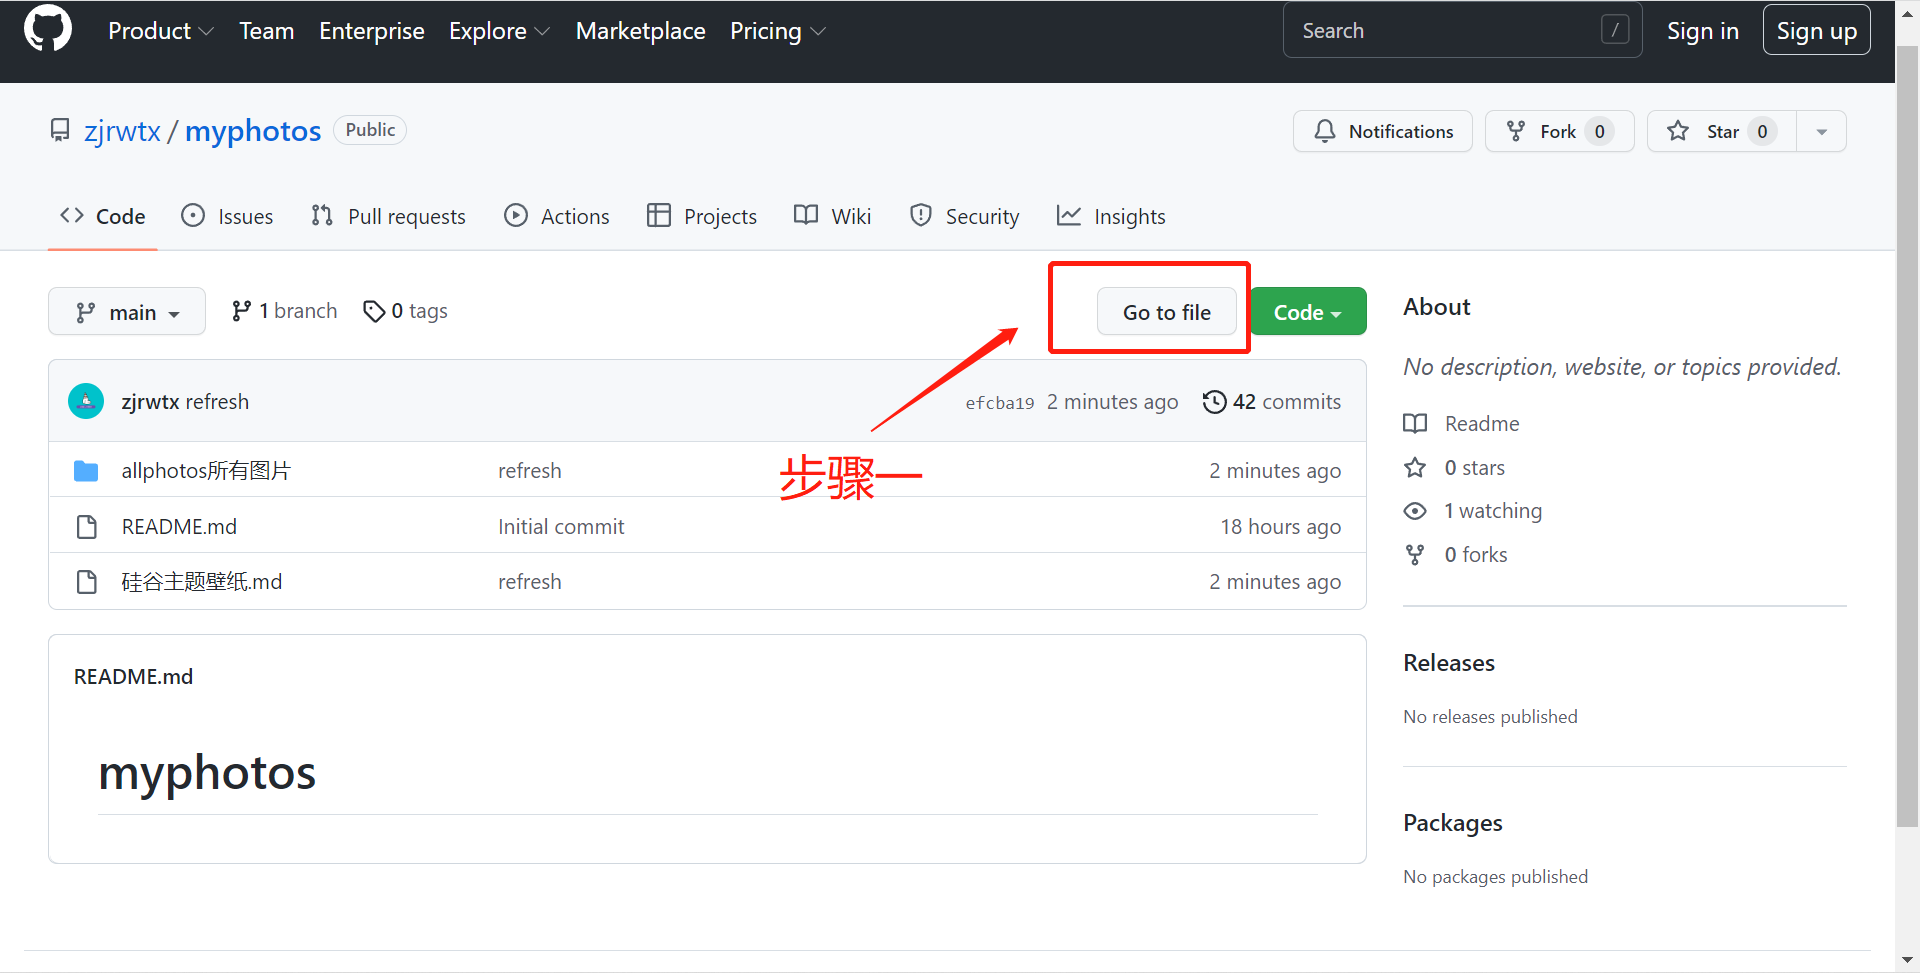
Task: Click the folder icon of allphotos所有图片
Action: tap(86, 471)
